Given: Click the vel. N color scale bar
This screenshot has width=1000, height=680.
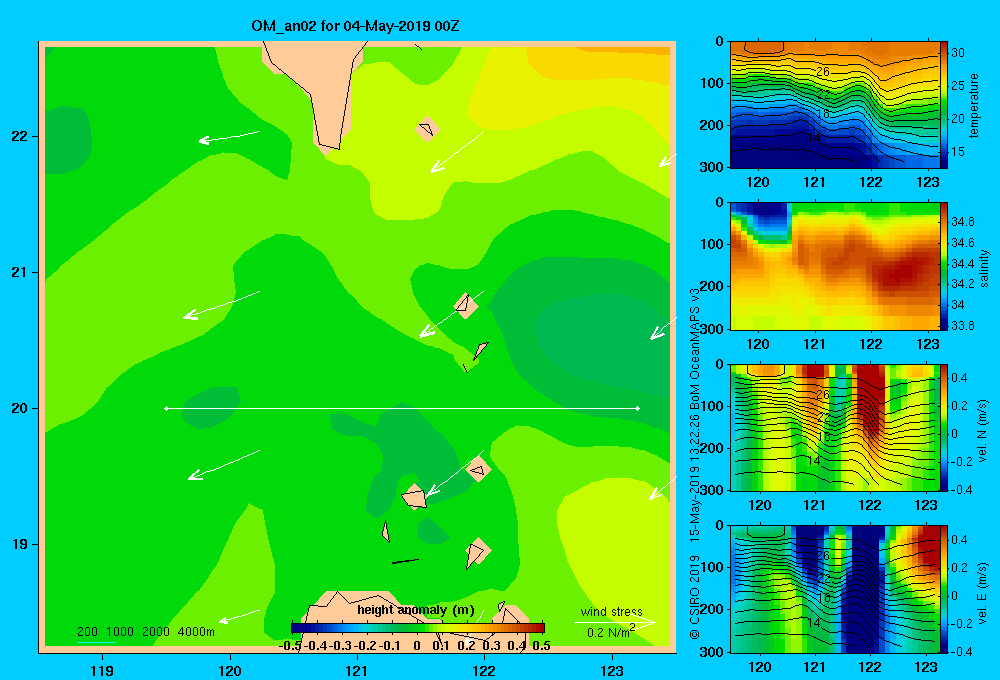Looking at the screenshot, I should pyautogui.click(x=944, y=427).
